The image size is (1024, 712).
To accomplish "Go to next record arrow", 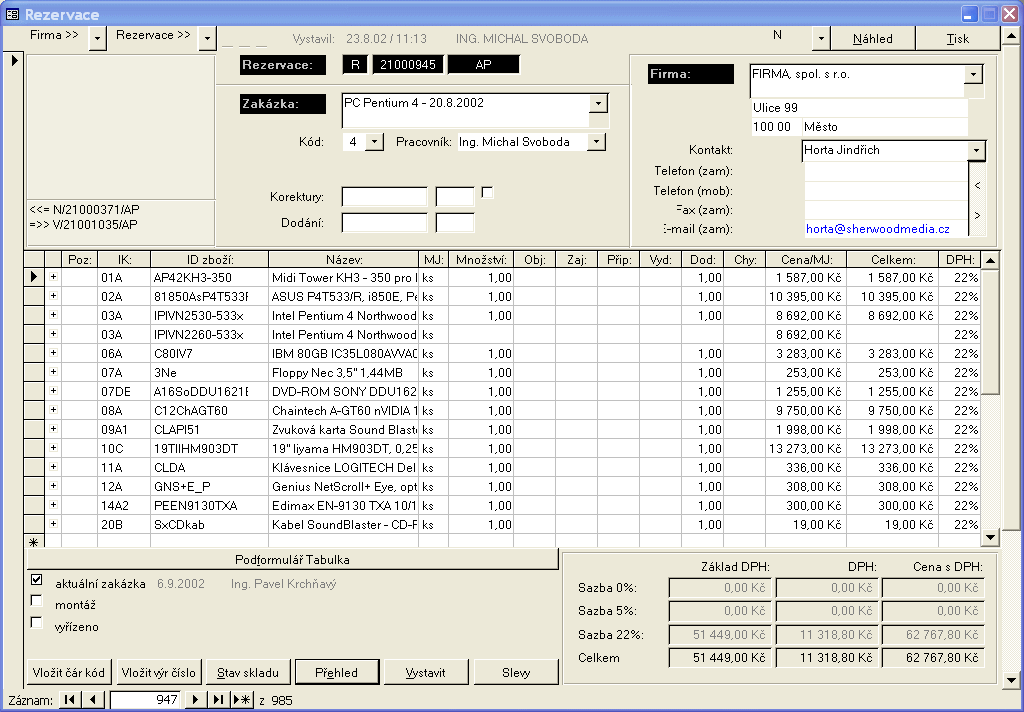I will [x=196, y=700].
